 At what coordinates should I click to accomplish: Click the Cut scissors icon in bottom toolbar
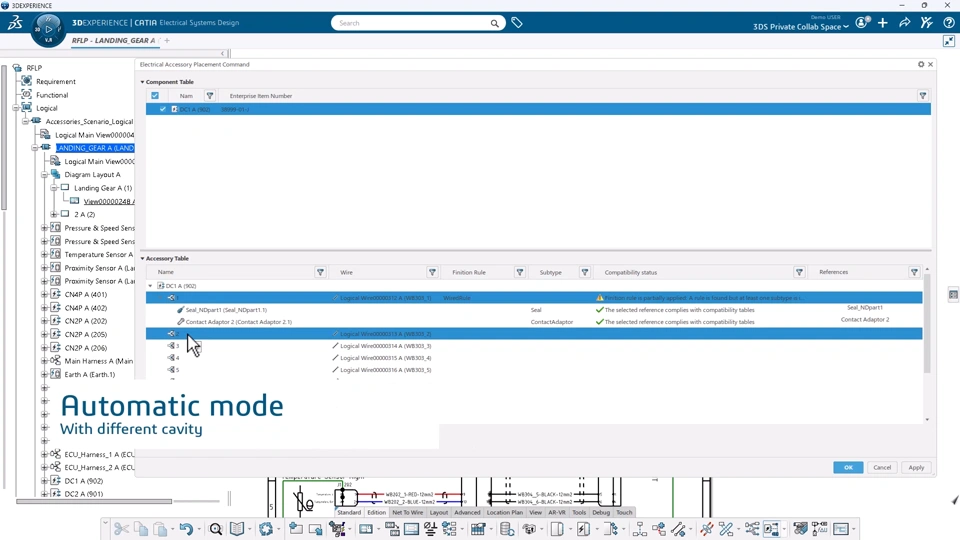[121, 528]
